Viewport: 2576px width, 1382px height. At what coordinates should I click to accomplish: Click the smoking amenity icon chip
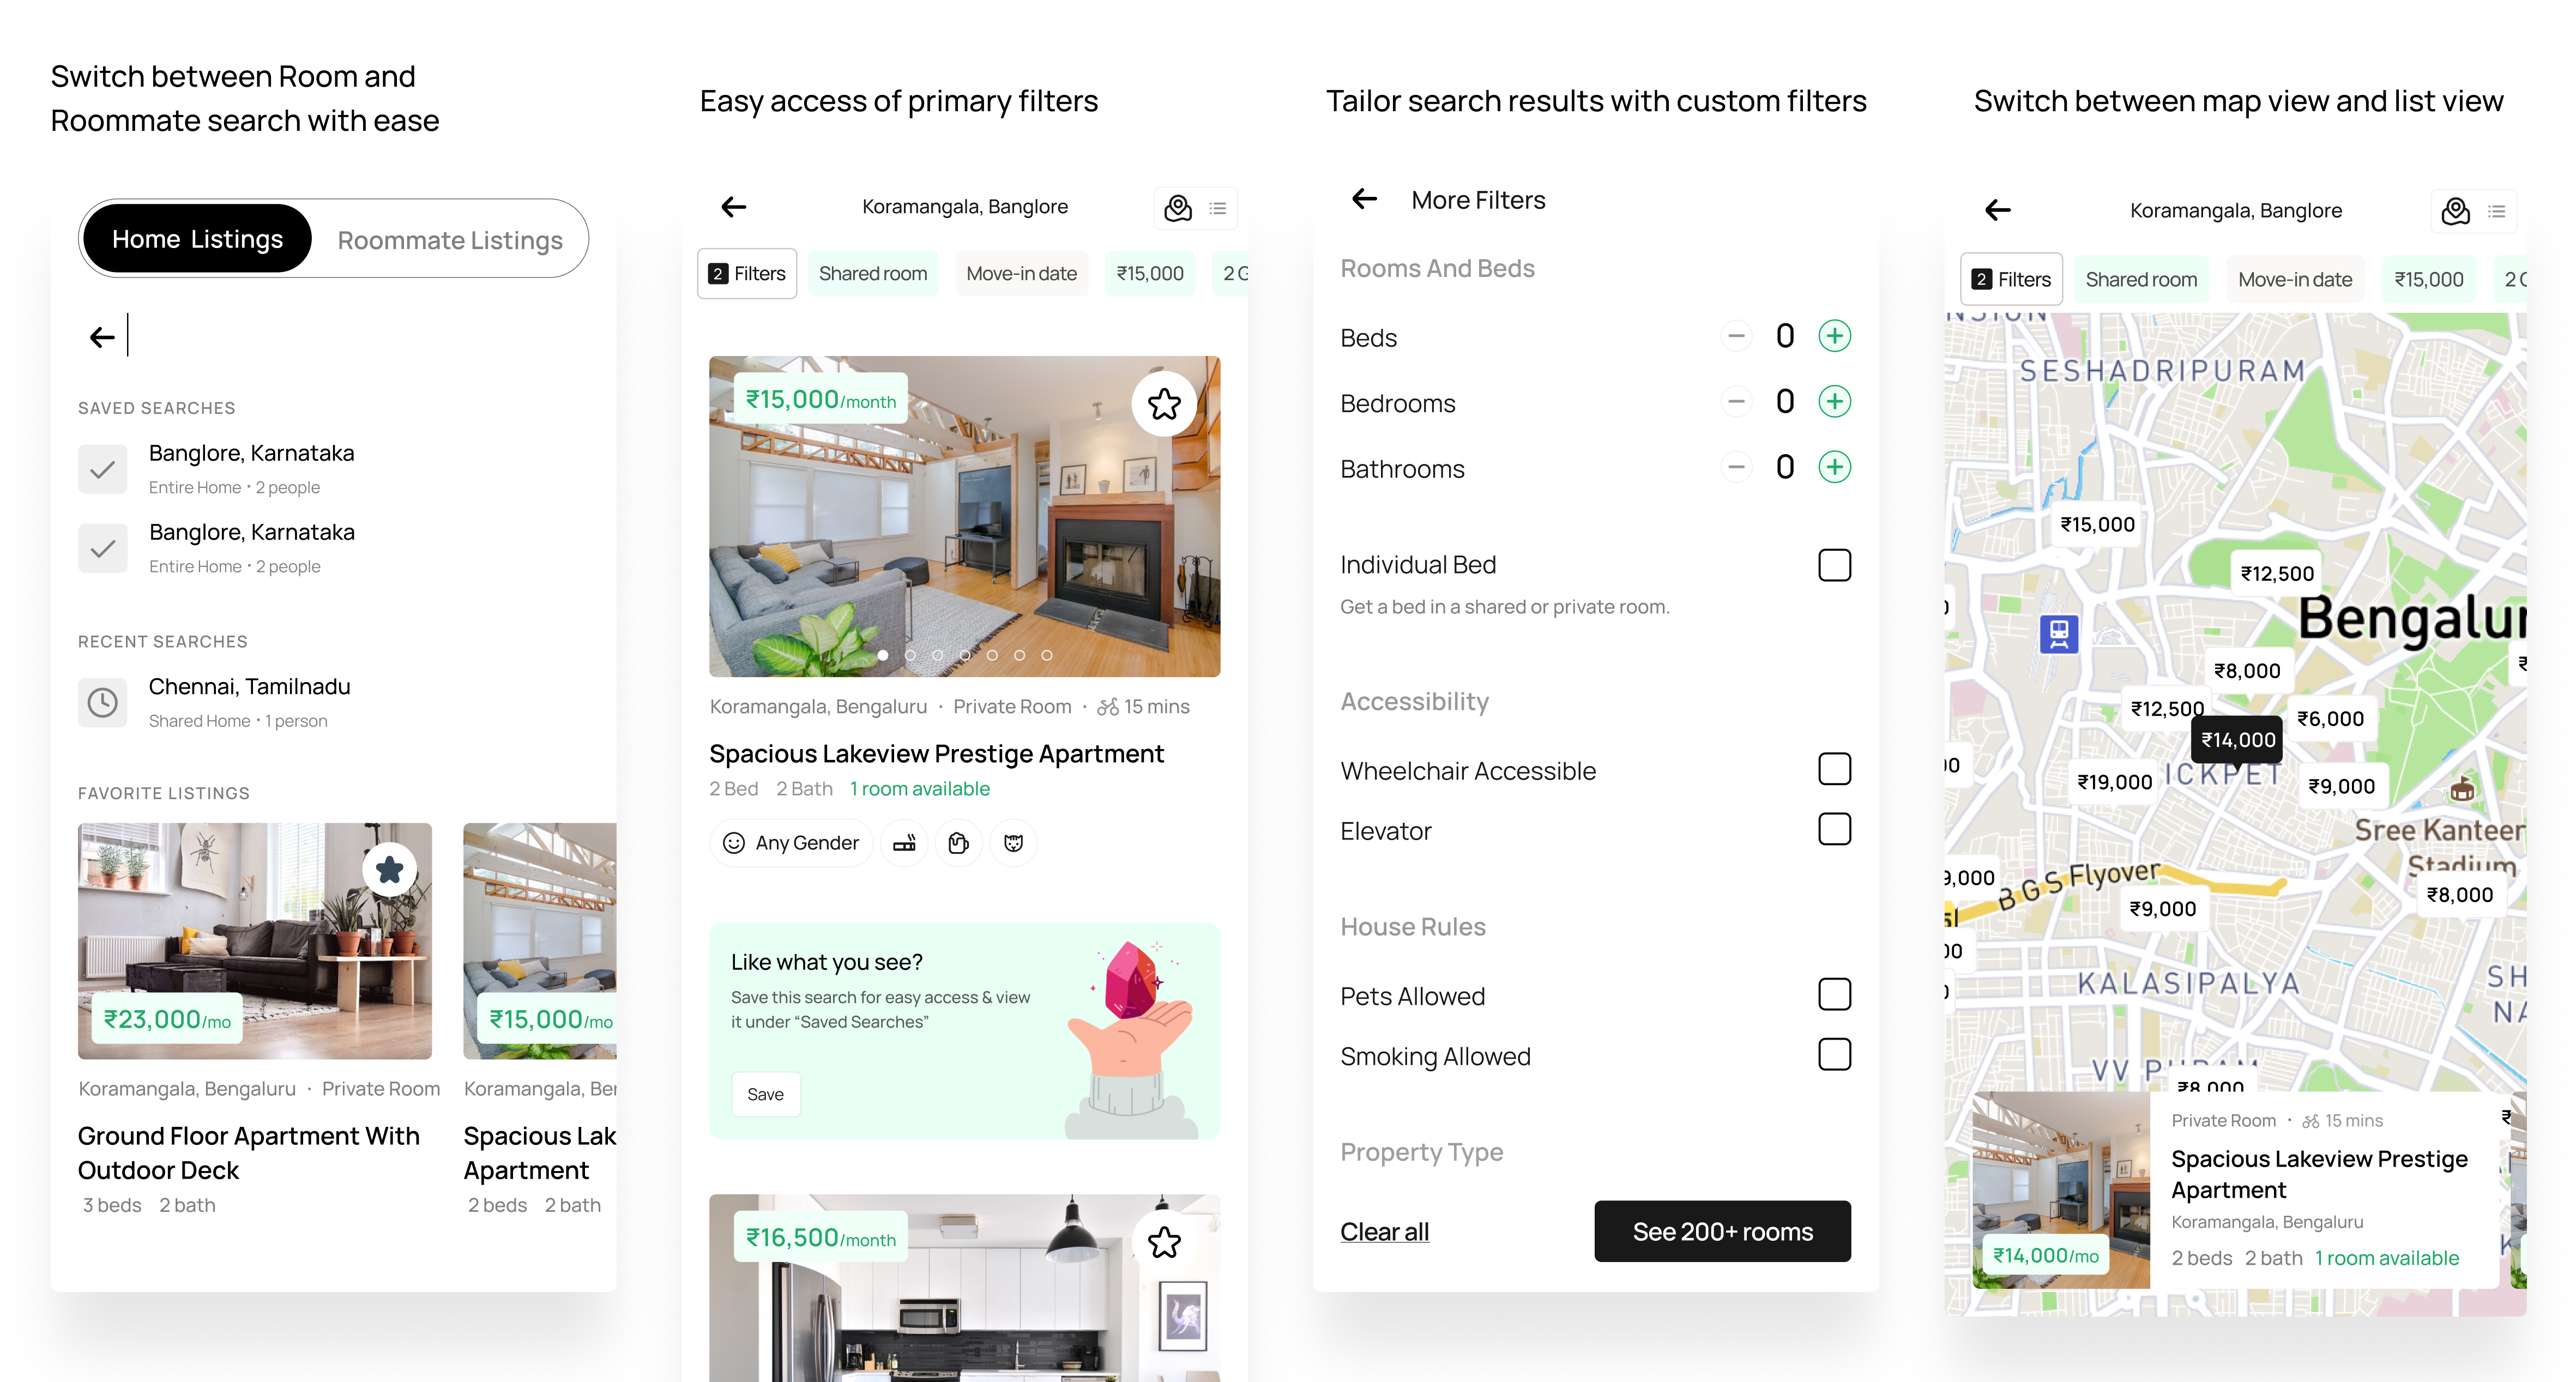tap(904, 843)
